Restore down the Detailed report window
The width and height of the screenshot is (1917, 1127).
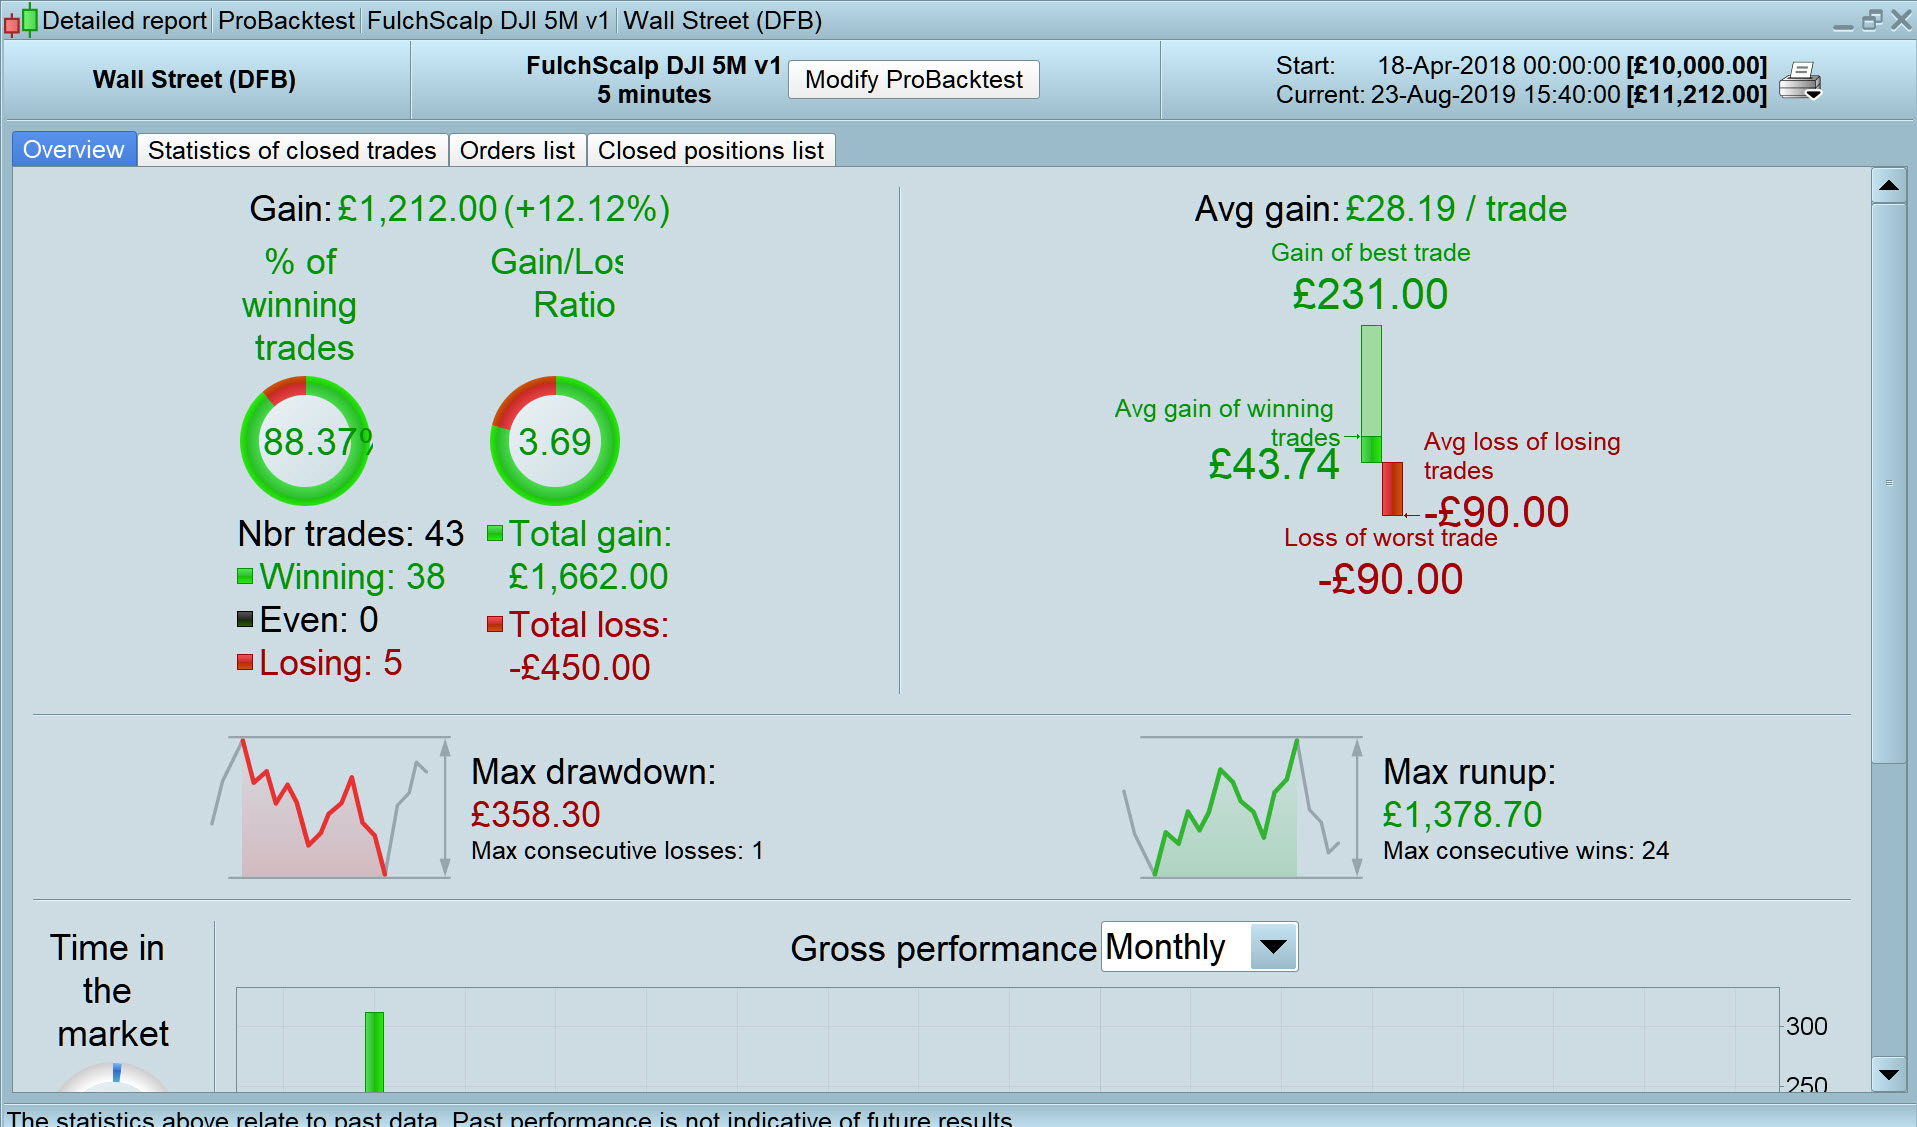coord(1872,19)
